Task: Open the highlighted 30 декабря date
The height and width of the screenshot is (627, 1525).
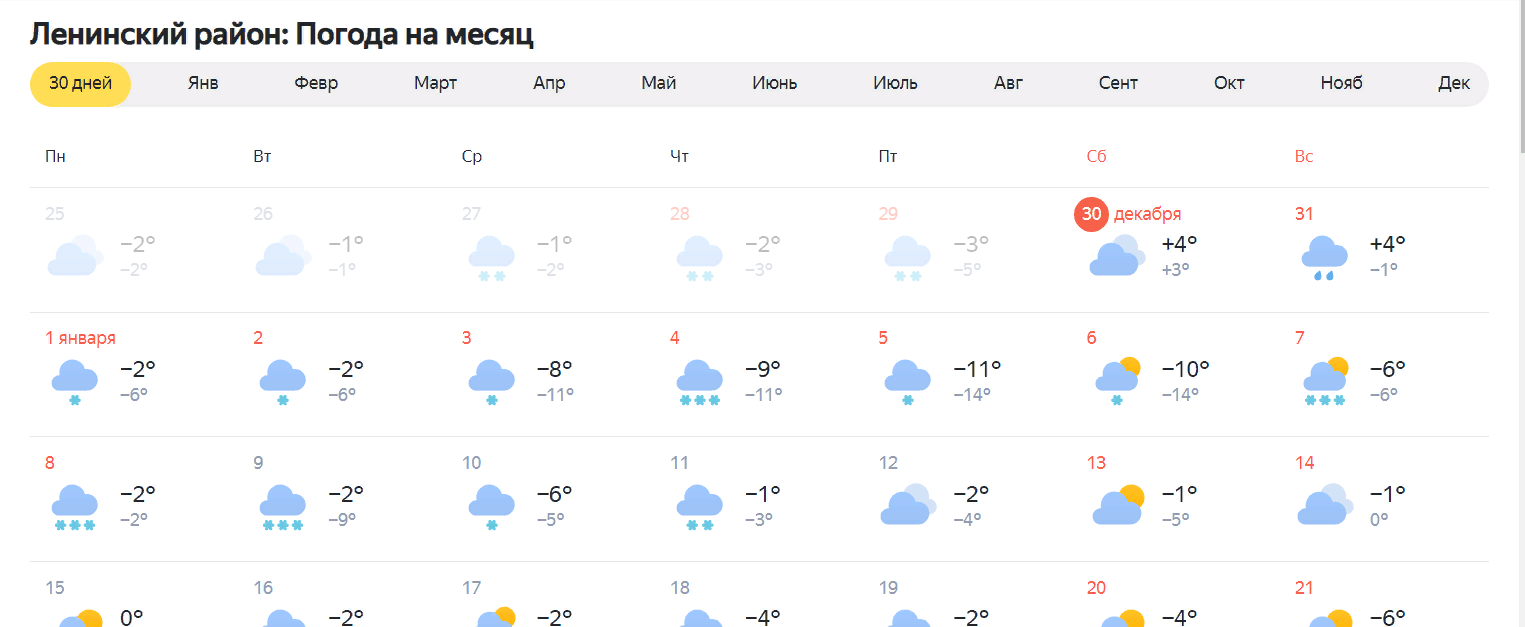Action: coord(1091,214)
